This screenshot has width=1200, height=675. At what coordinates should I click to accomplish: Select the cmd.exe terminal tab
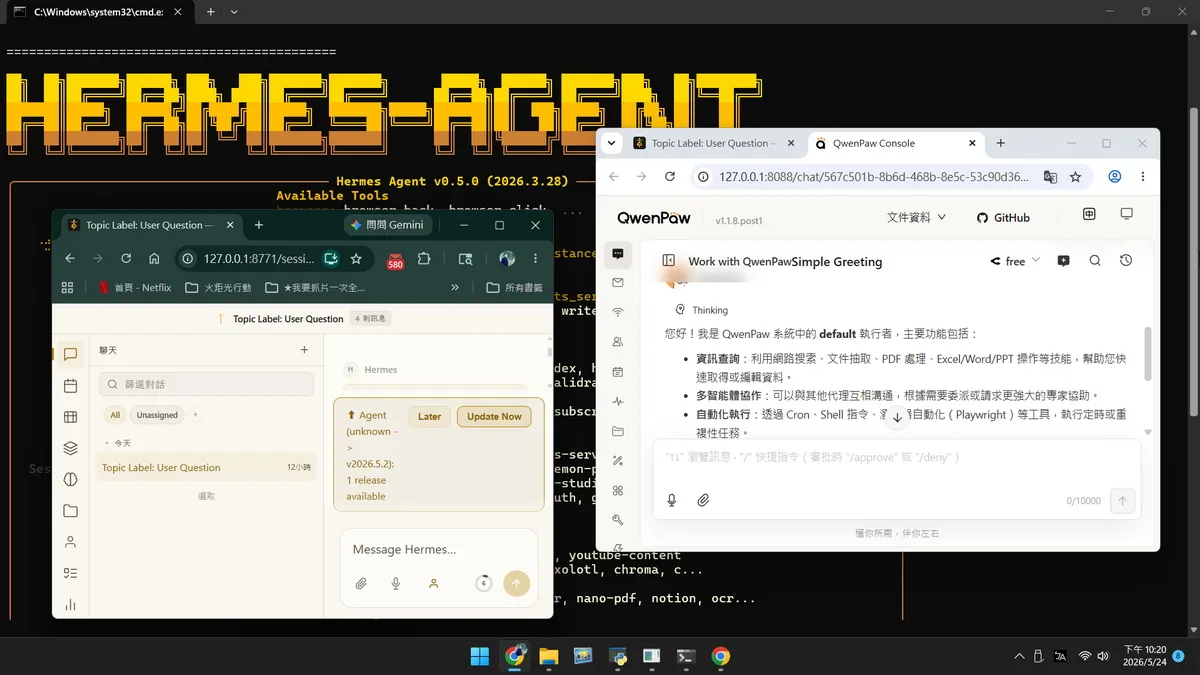[x=98, y=12]
